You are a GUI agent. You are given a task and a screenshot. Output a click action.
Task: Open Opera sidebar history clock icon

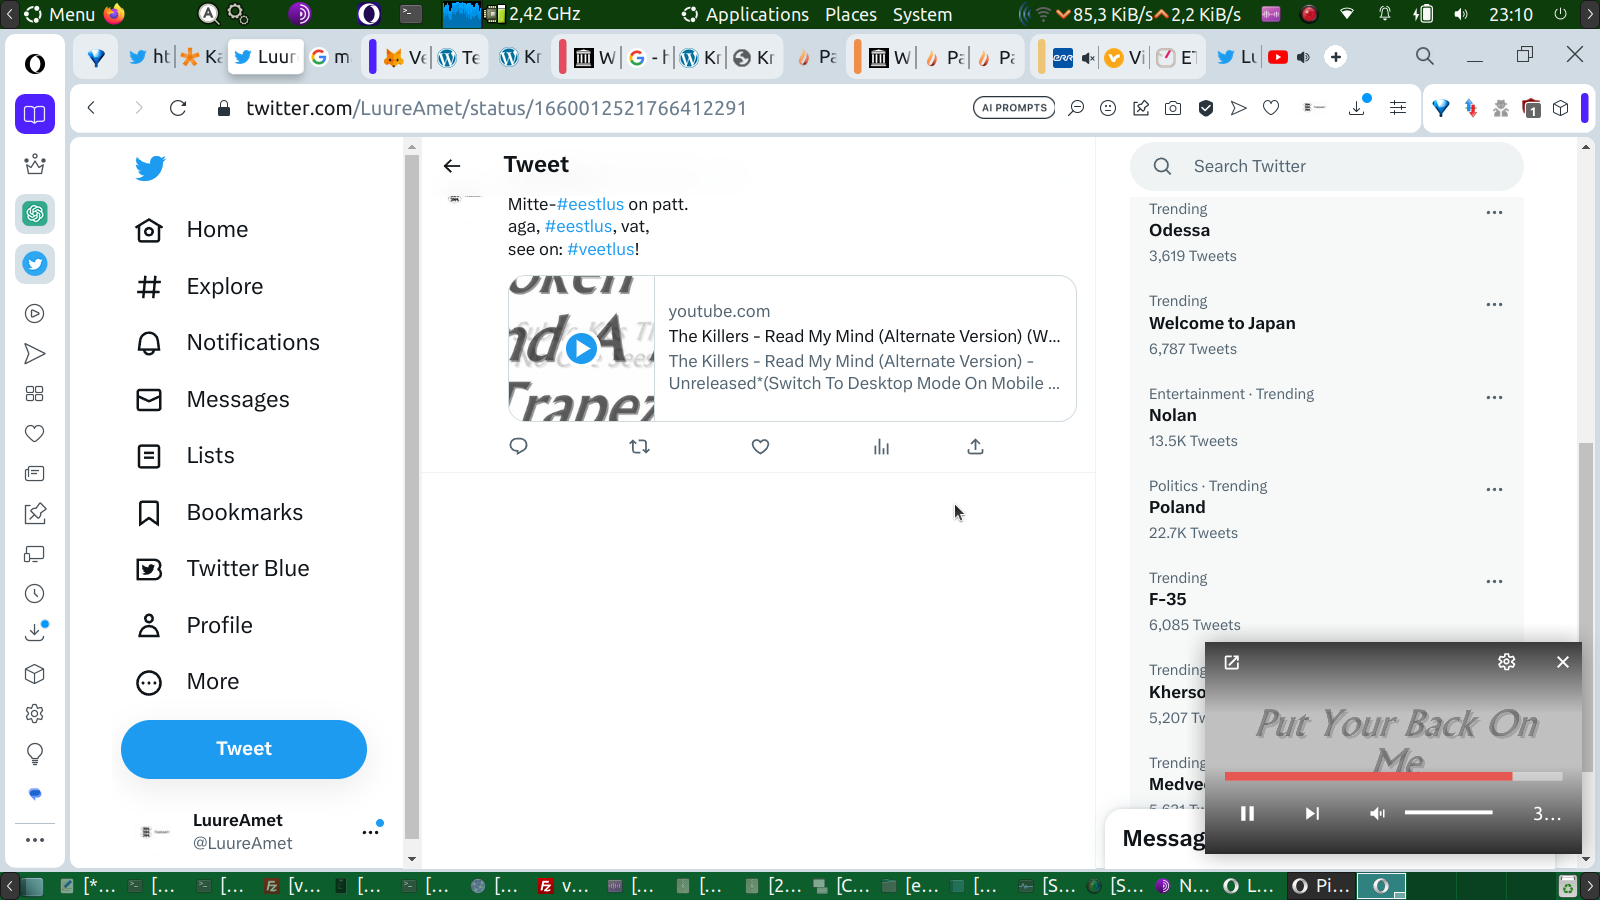point(35,594)
